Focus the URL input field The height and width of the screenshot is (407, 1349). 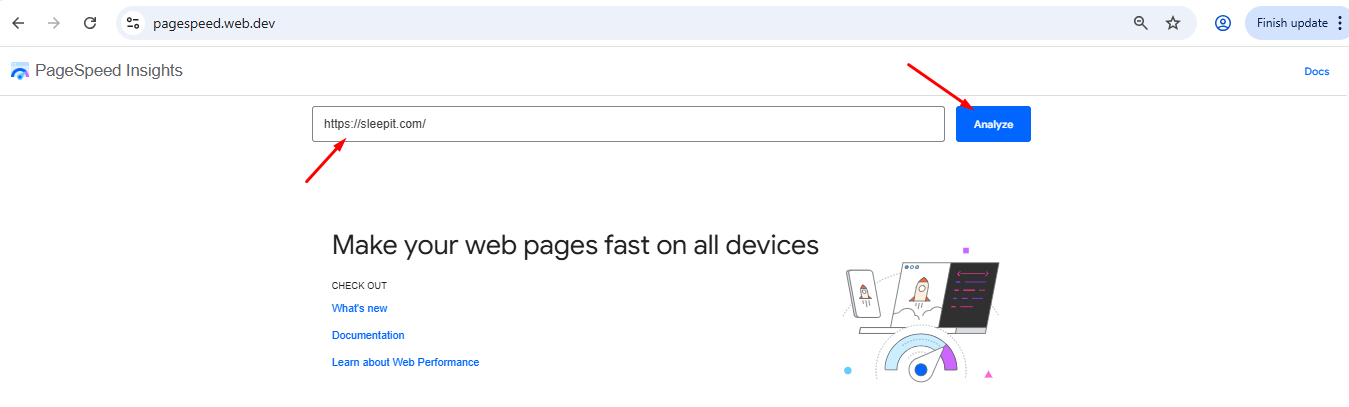click(x=628, y=124)
